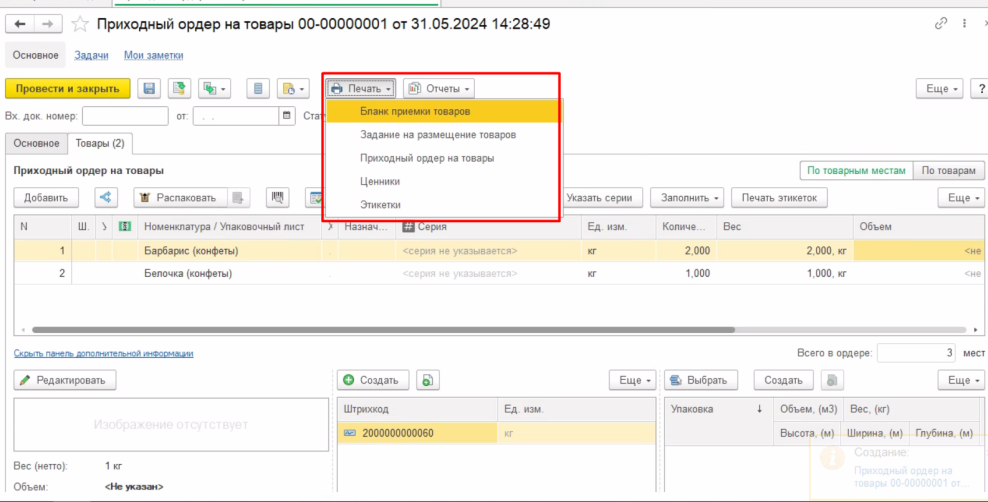This screenshot has height=502, width=988.
Task: Click the barcode scanner icon in the goods toolbar
Action: [x=279, y=198]
